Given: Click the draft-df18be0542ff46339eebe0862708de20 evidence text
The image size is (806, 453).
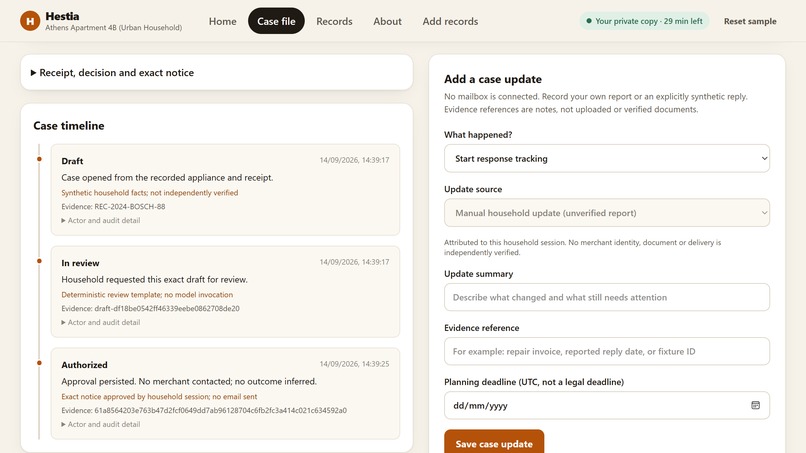Looking at the screenshot, I should 167,309.
